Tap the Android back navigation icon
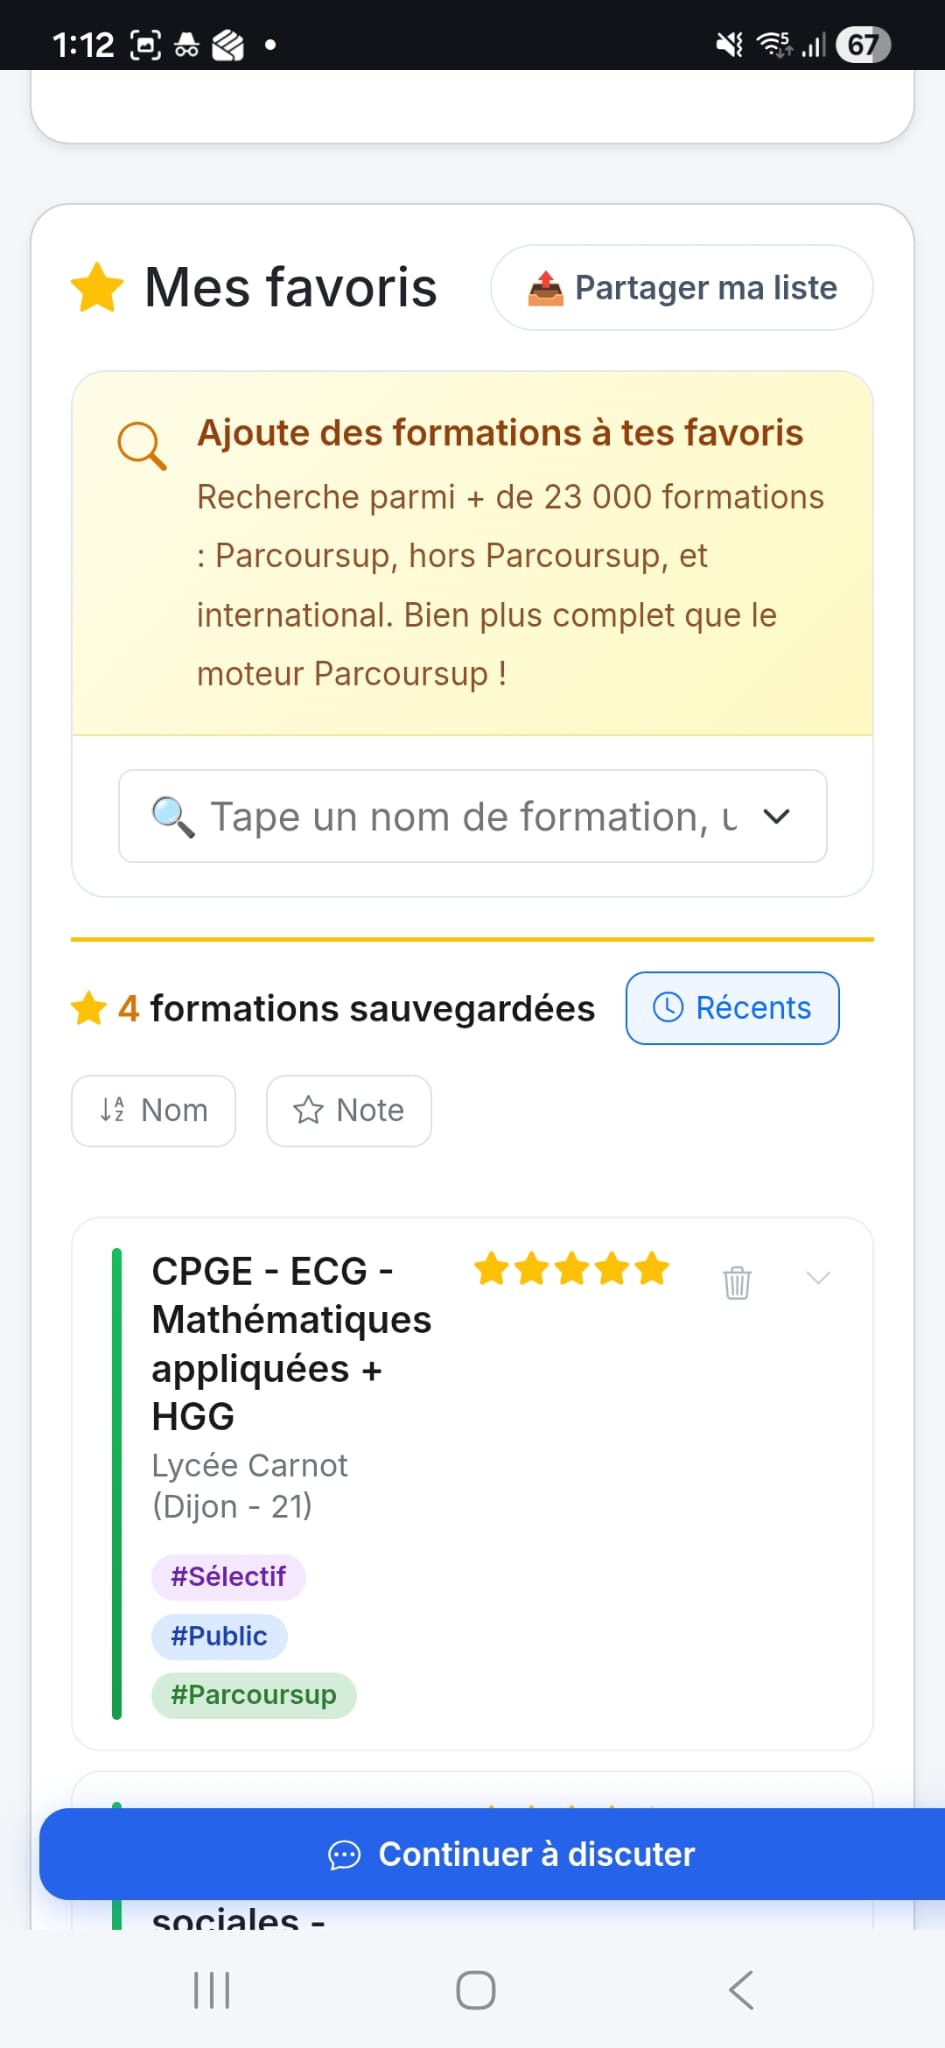Viewport: 945px width, 2048px height. 741,1990
